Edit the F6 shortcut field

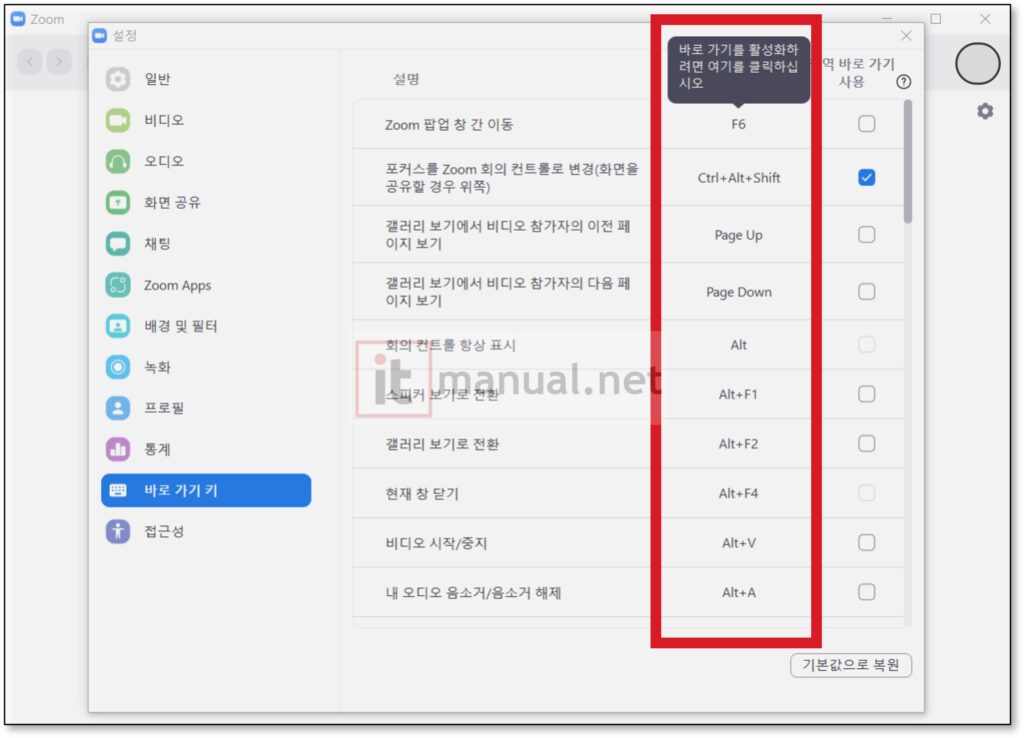[x=738, y=124]
